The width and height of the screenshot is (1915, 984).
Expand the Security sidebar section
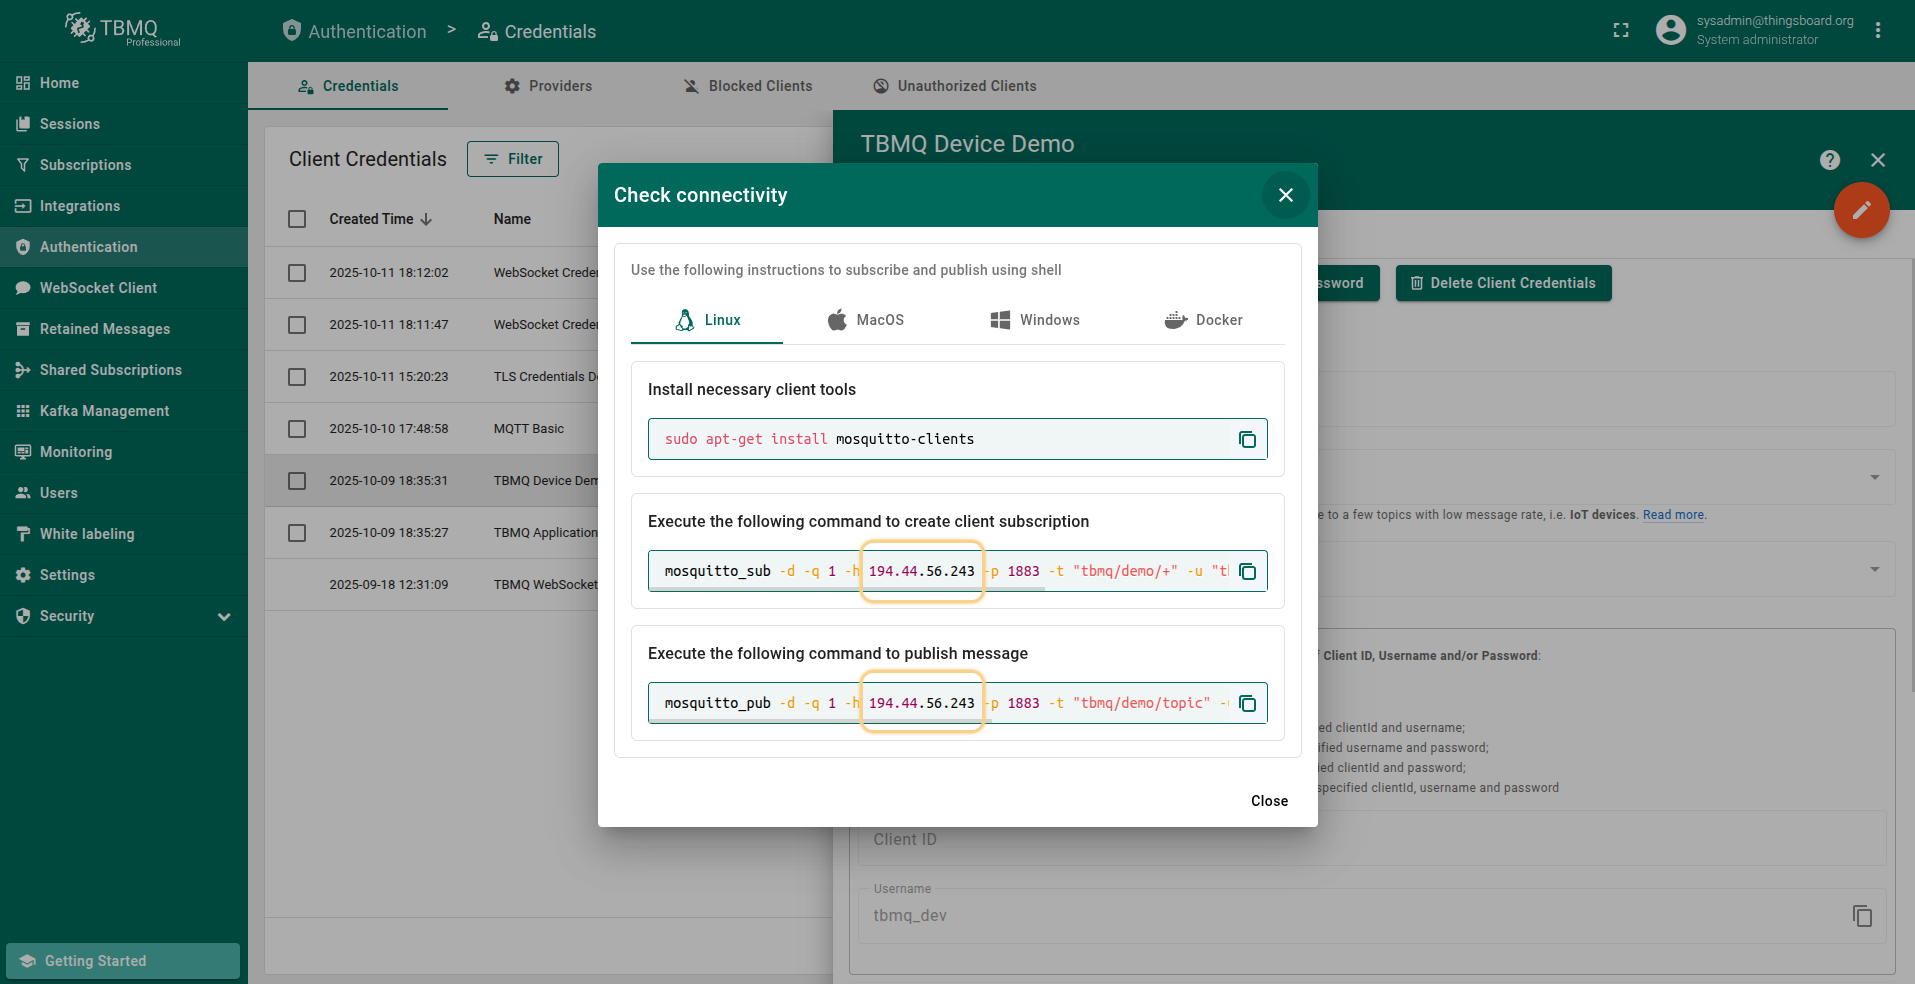tap(224, 617)
